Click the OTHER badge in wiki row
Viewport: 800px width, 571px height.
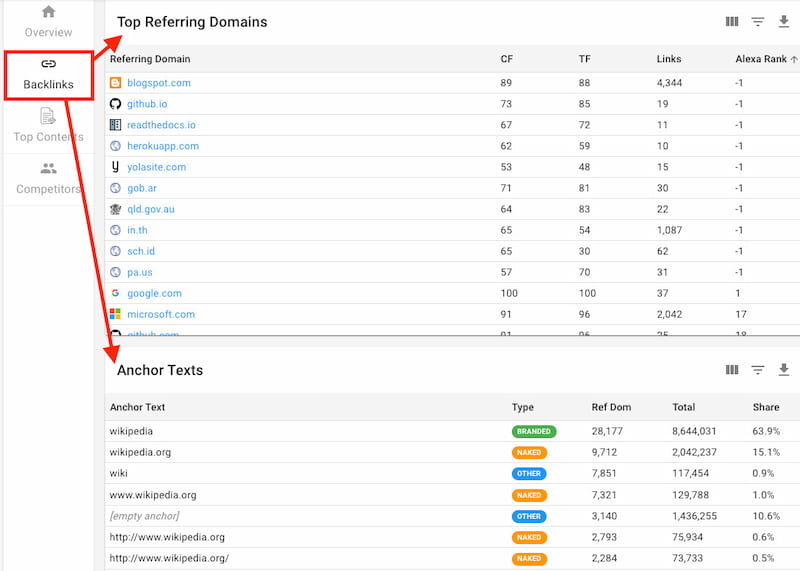click(x=529, y=474)
